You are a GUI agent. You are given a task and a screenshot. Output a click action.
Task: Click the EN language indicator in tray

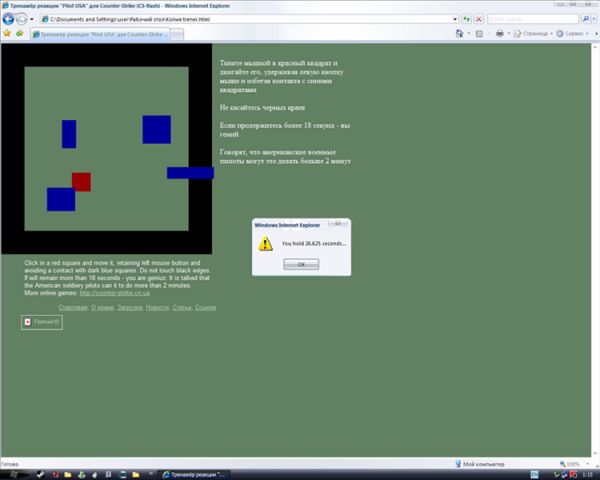pos(535,475)
